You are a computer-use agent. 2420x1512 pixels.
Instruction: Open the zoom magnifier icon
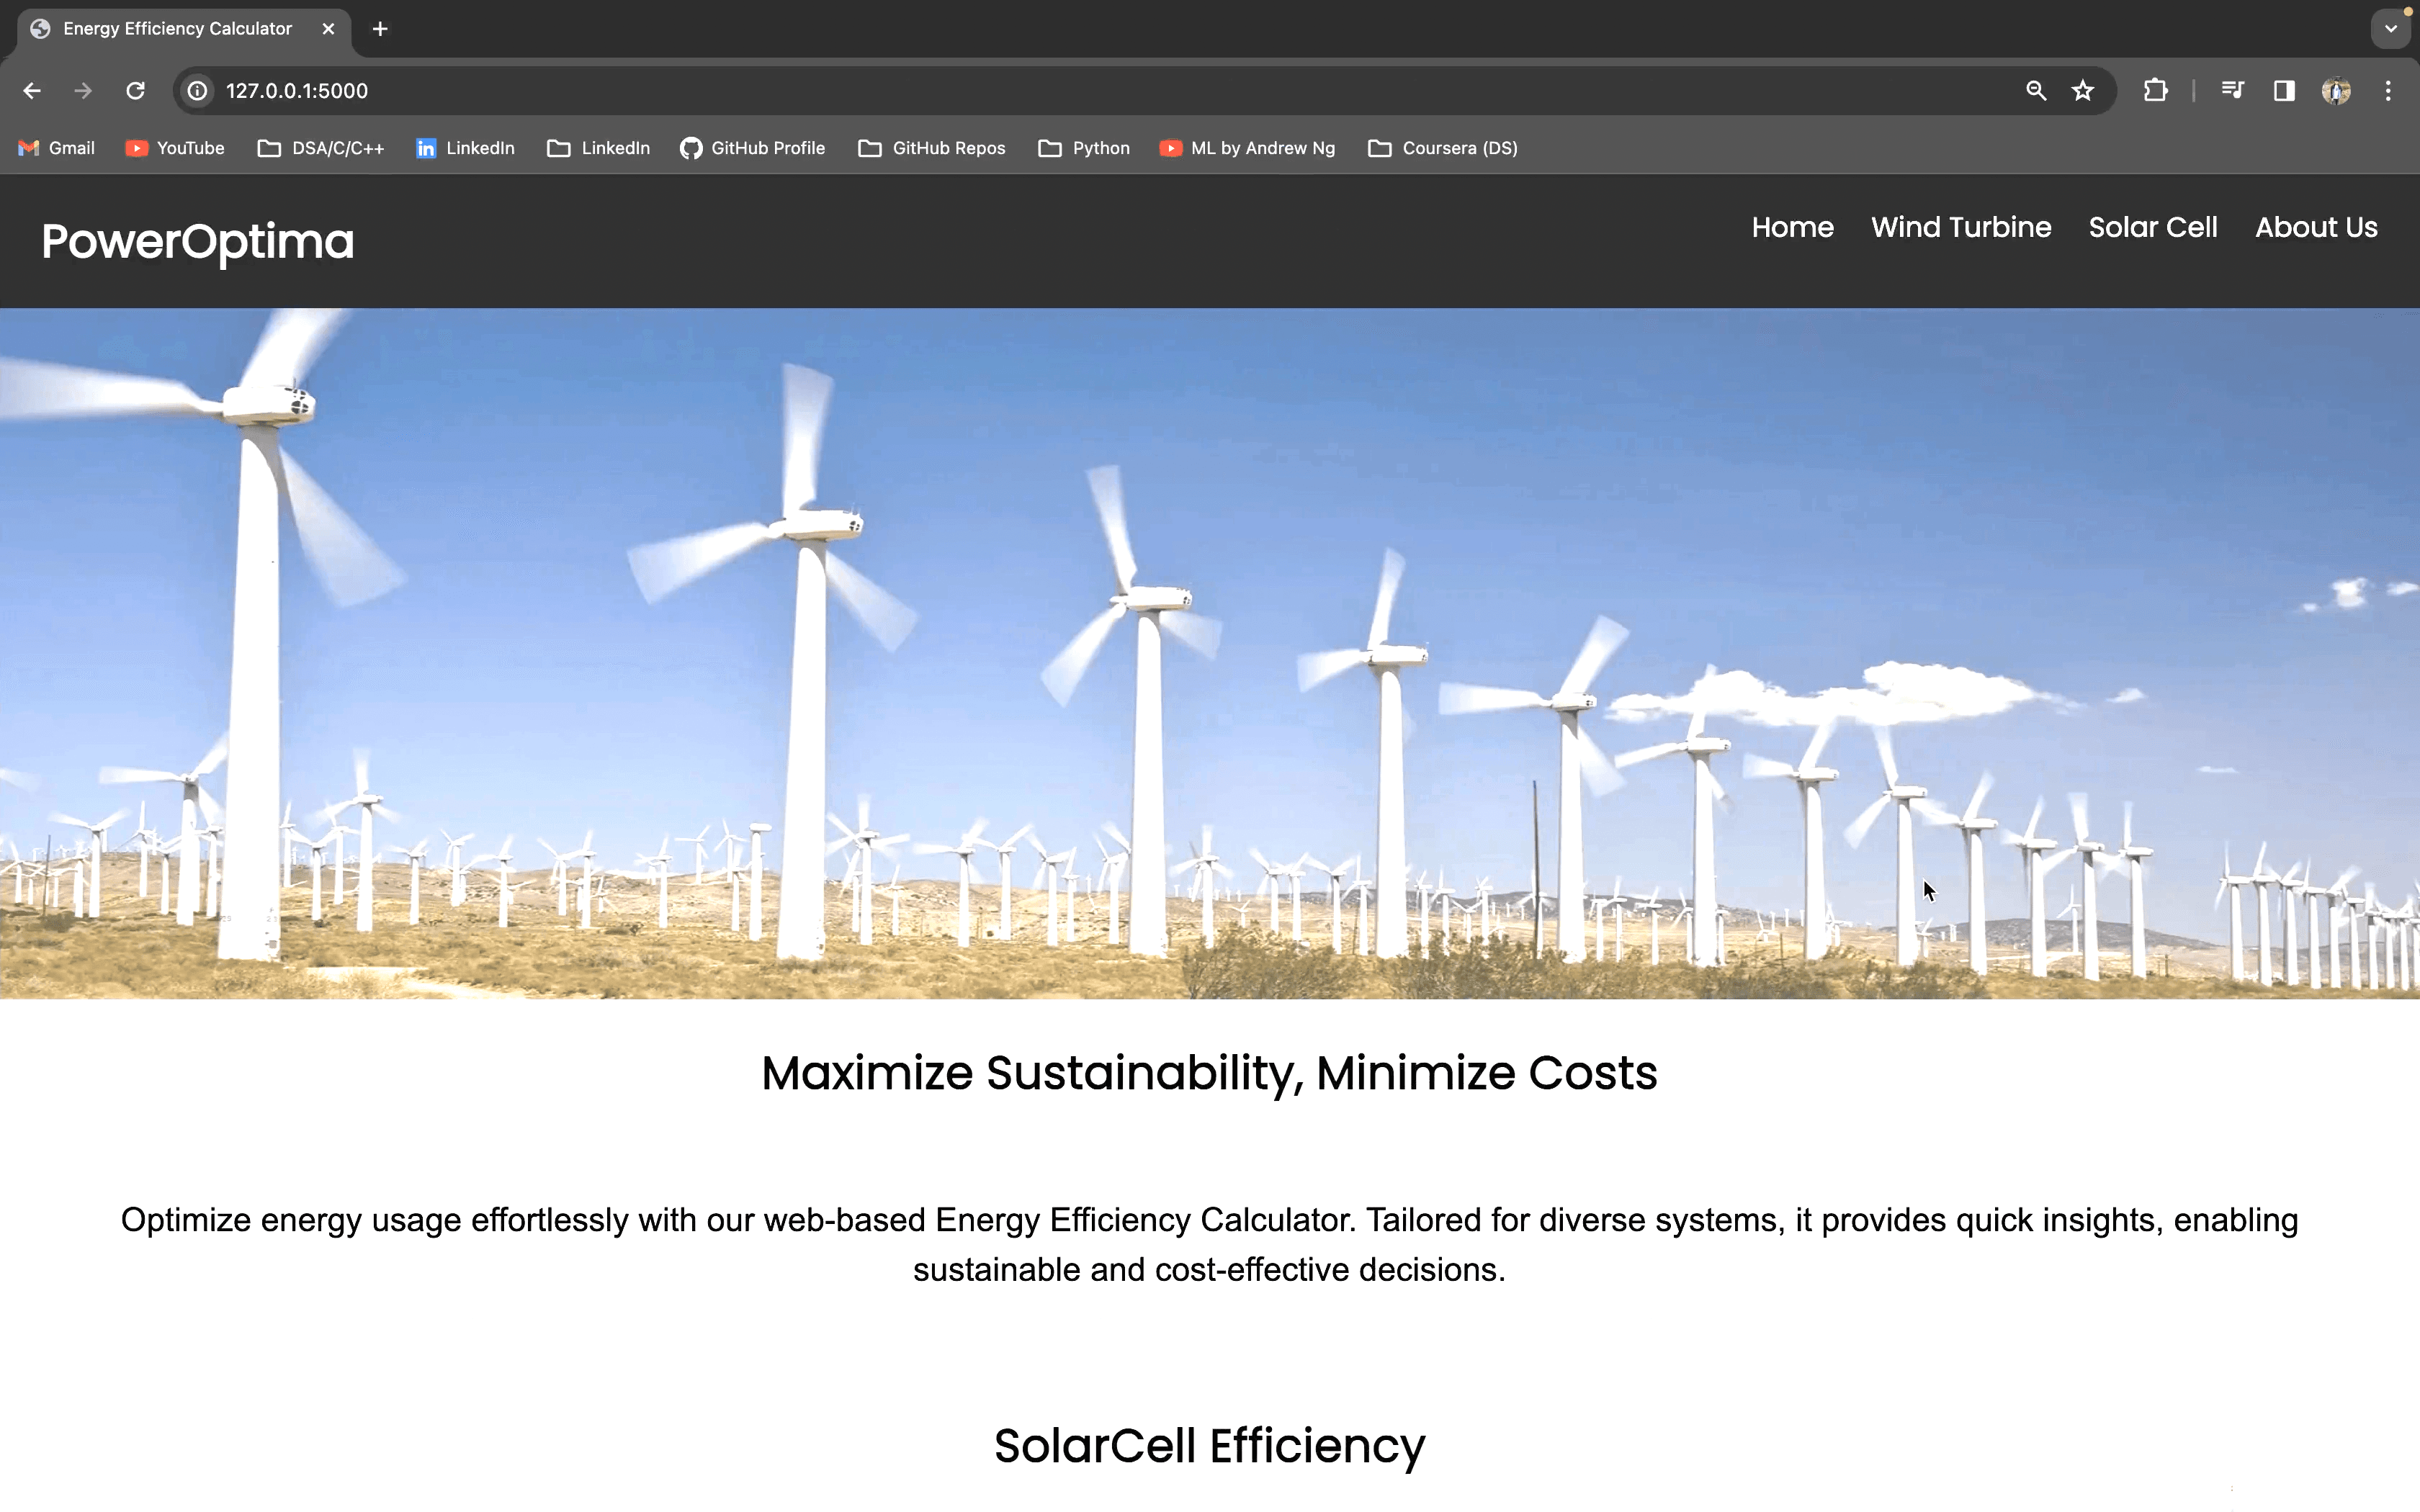point(2036,91)
